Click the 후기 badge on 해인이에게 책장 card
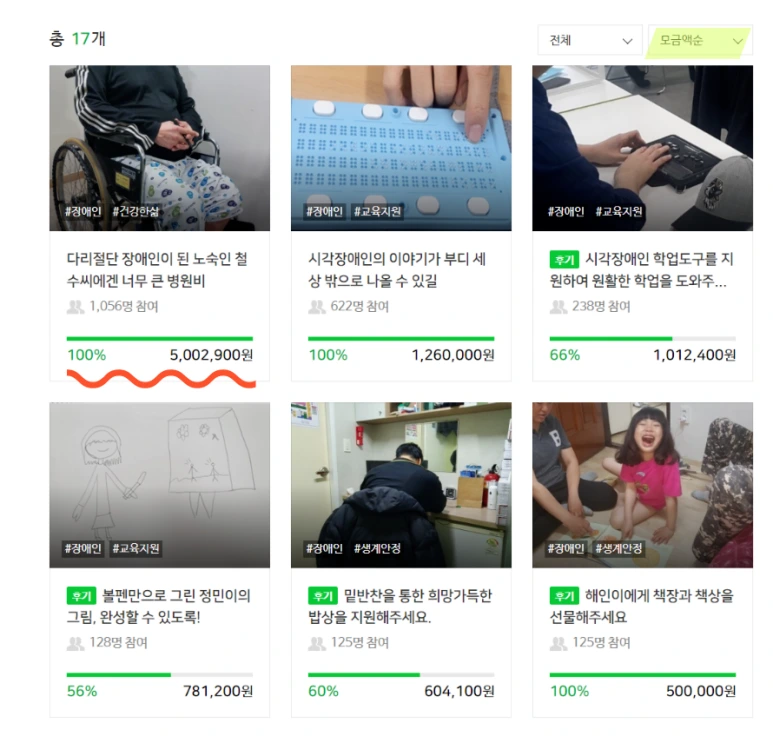The image size is (773, 736). pos(564,596)
